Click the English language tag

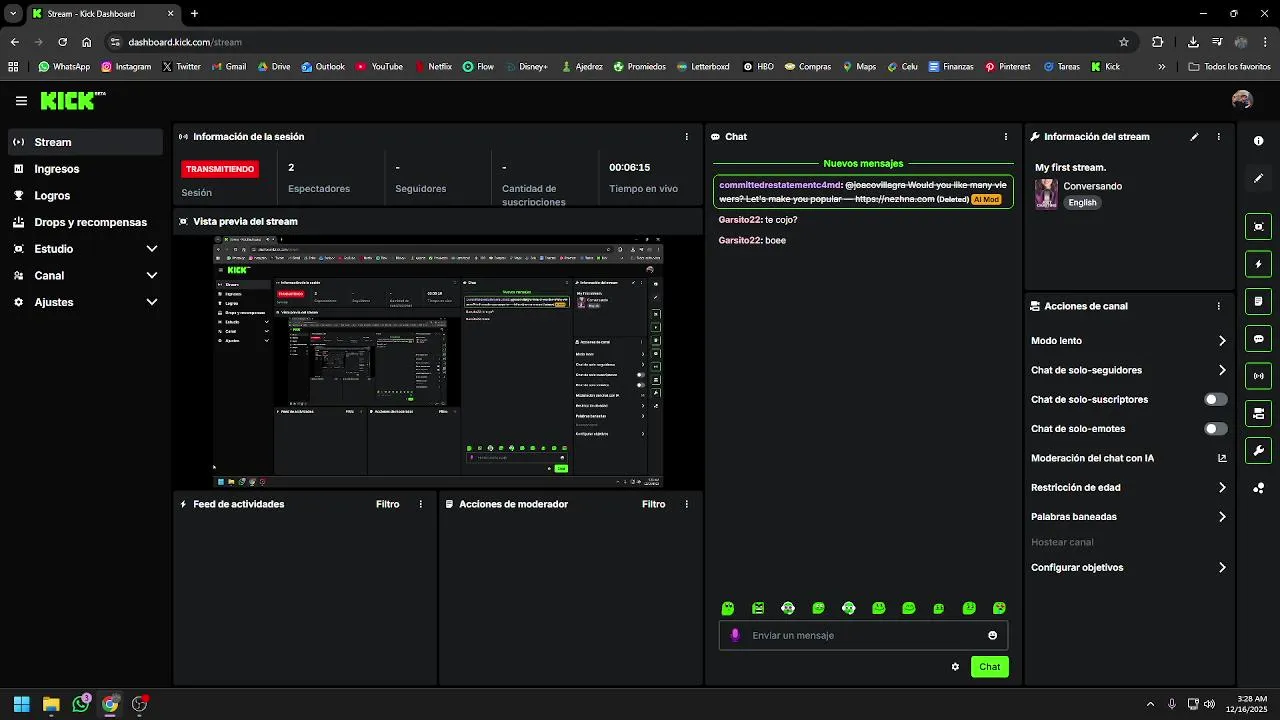(1082, 202)
